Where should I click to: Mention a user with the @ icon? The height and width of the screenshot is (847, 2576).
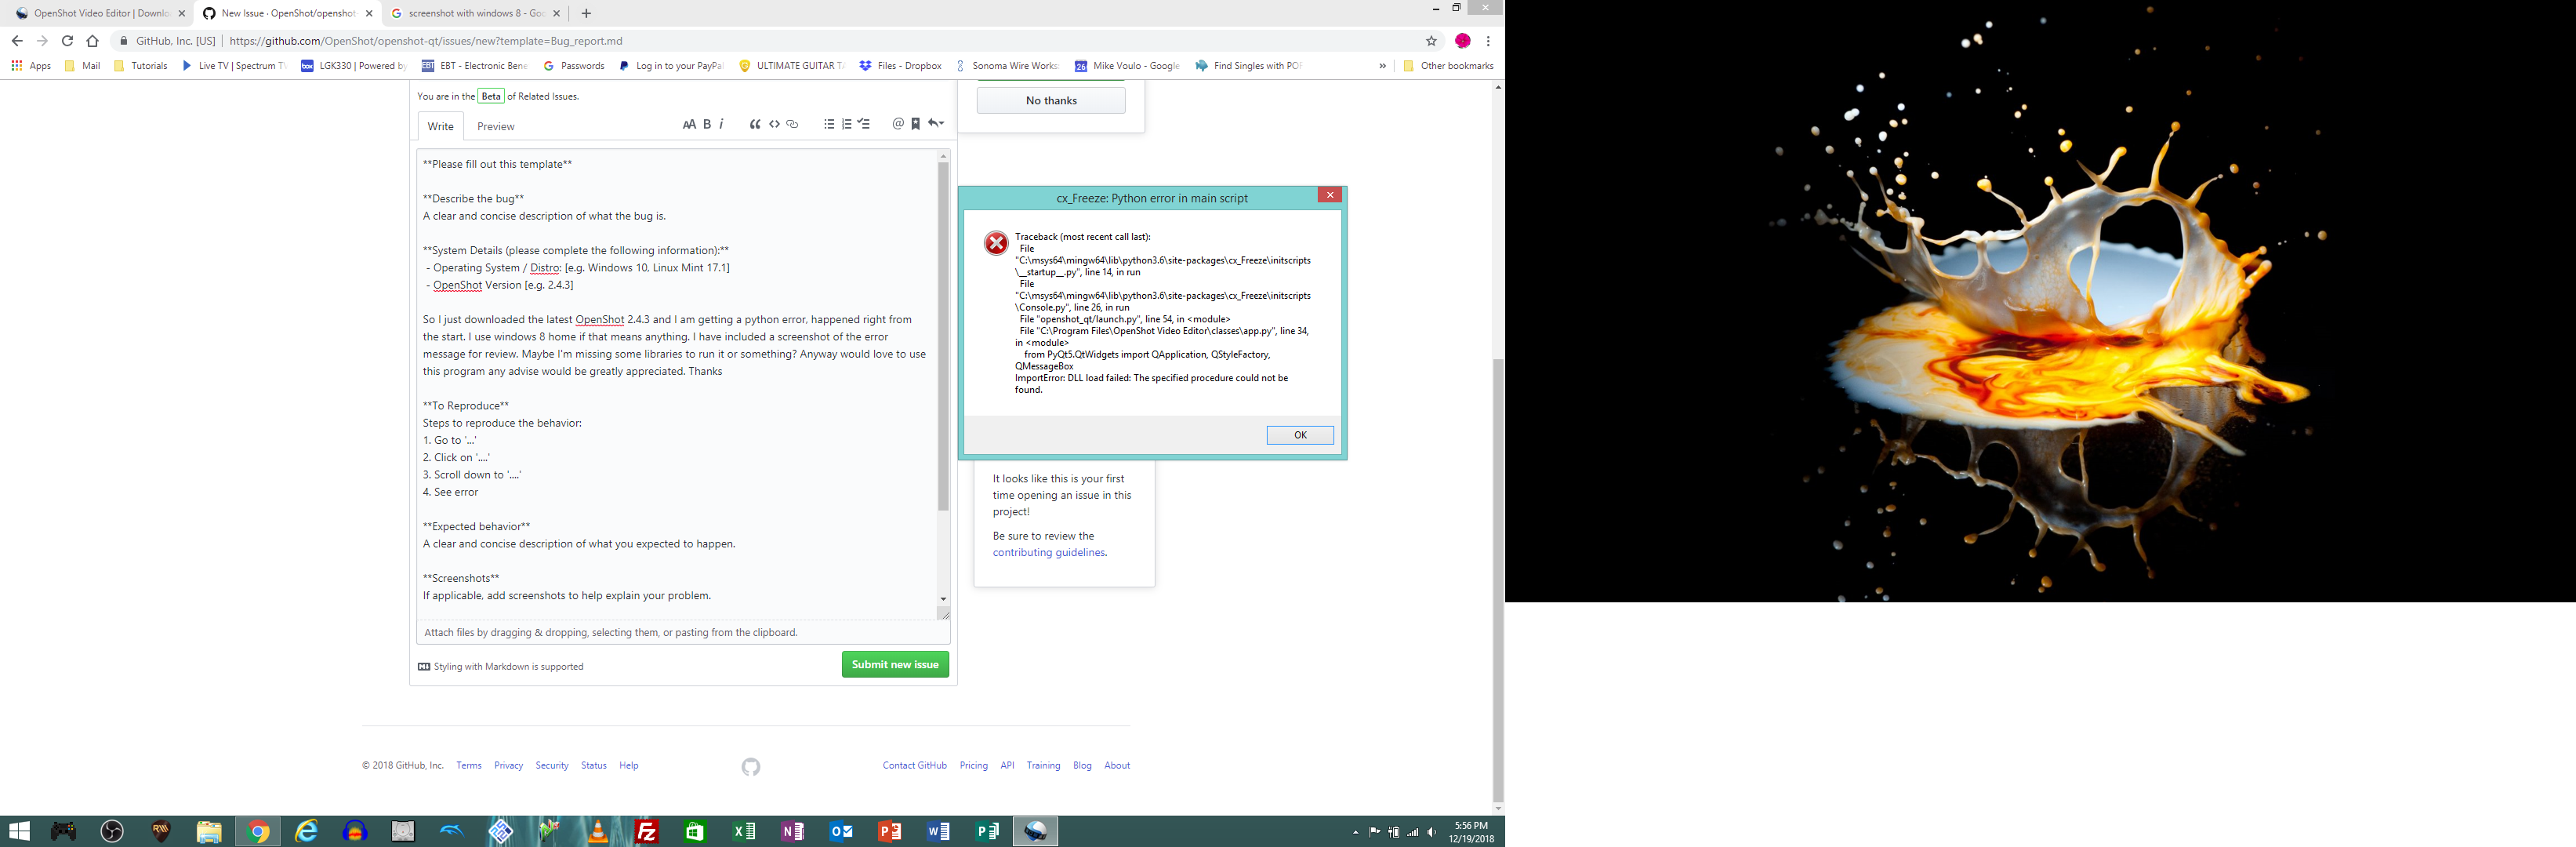click(896, 124)
